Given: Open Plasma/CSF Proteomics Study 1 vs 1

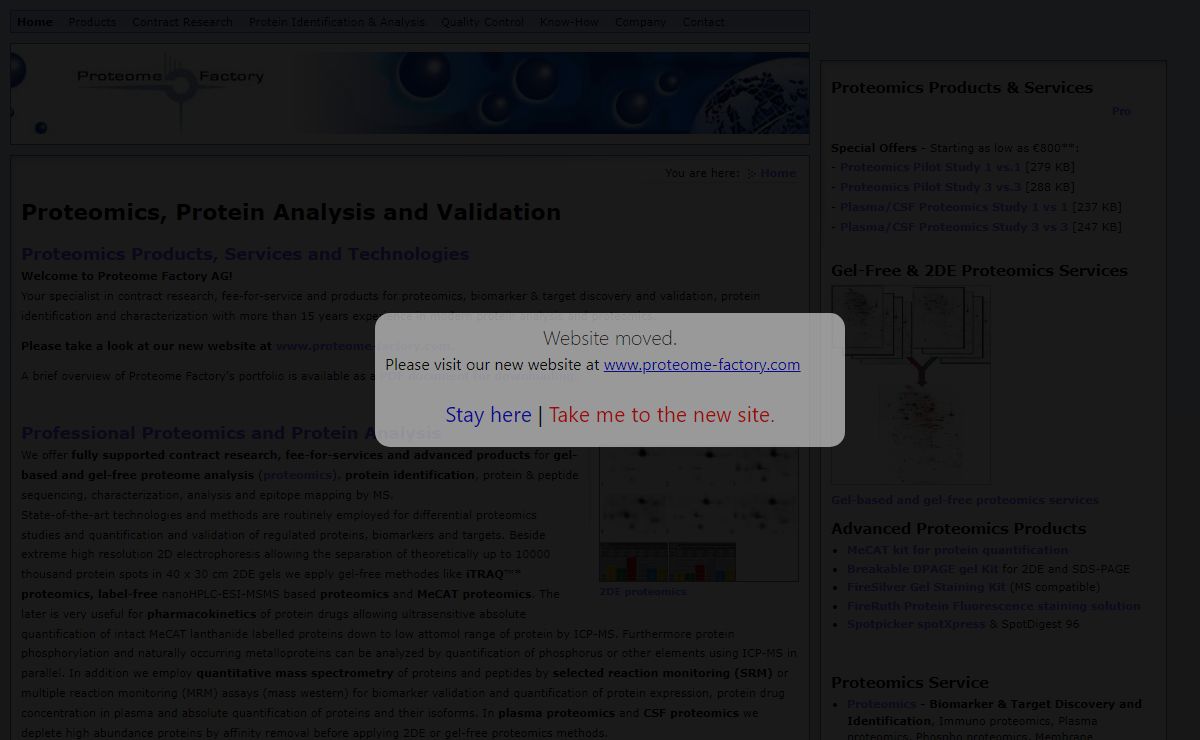Looking at the screenshot, I should coord(954,207).
